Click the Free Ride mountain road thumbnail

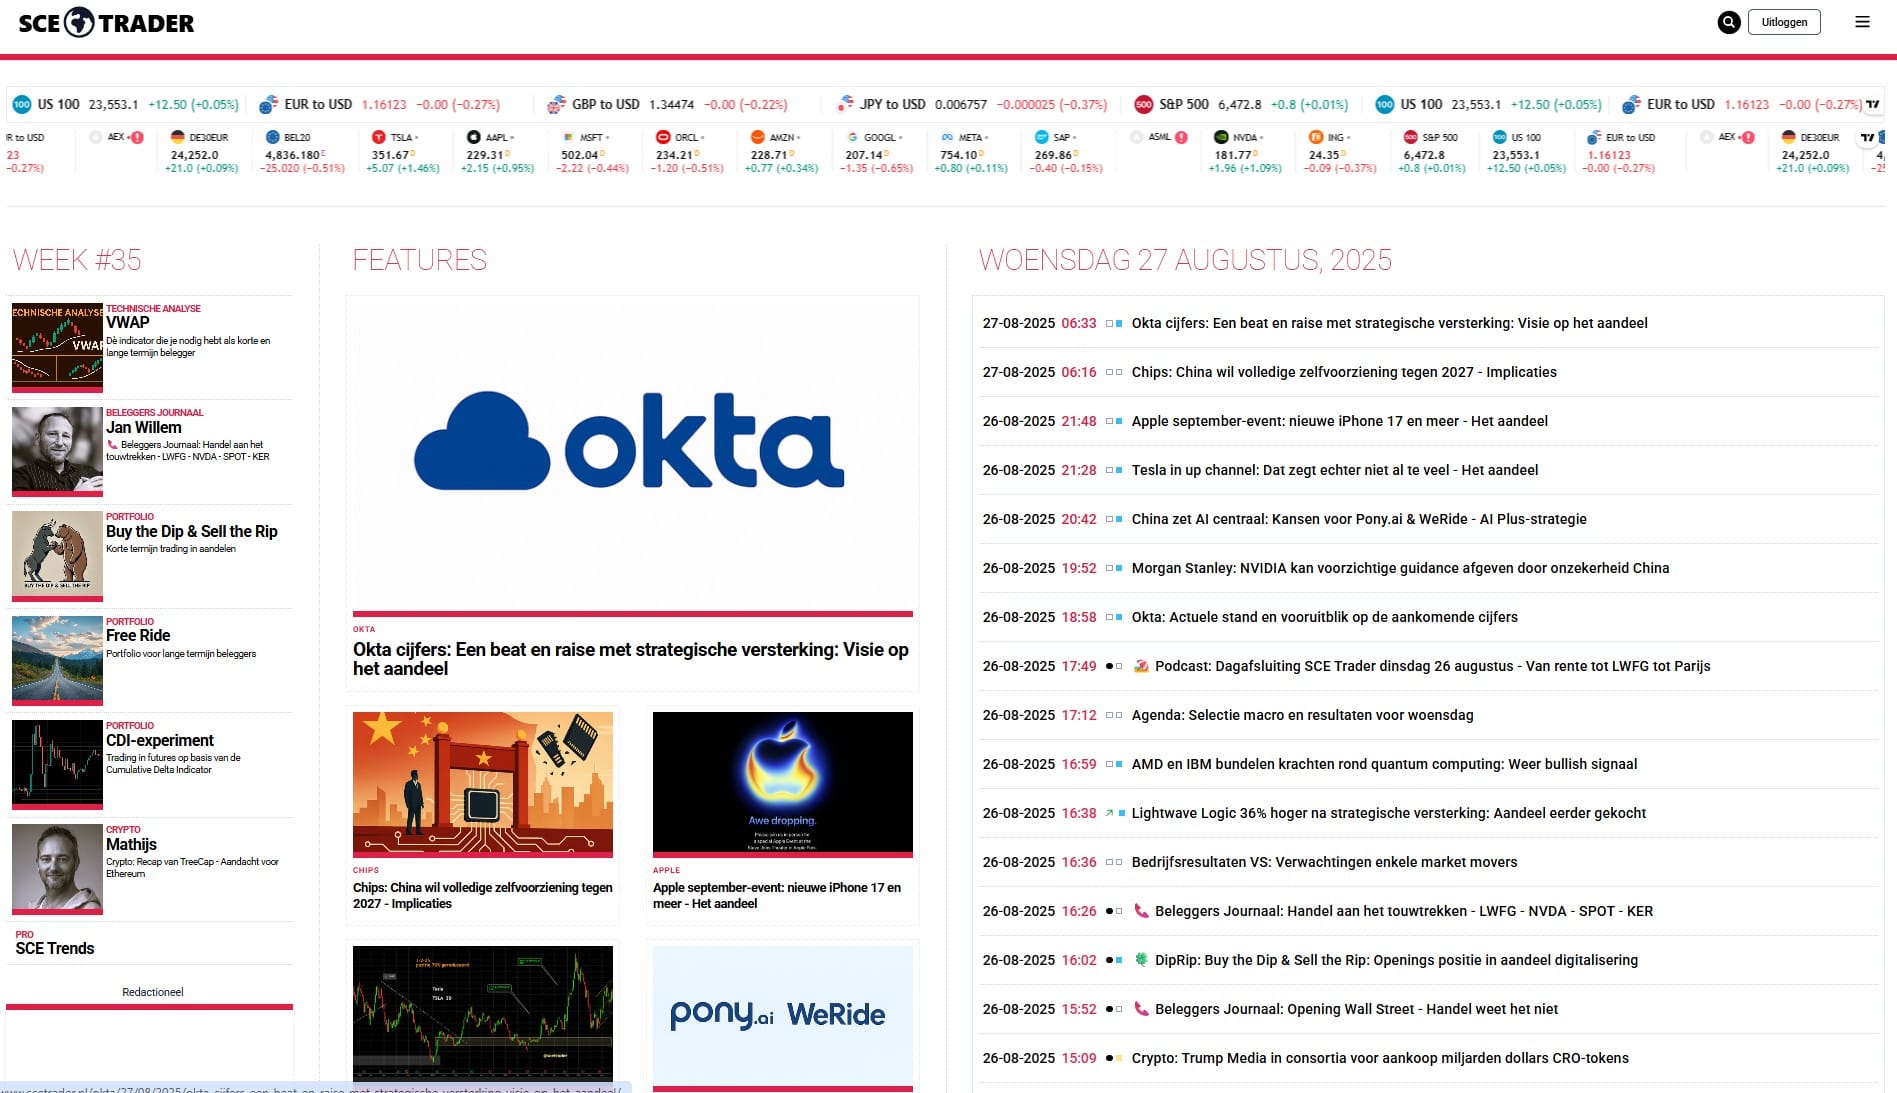pos(57,660)
